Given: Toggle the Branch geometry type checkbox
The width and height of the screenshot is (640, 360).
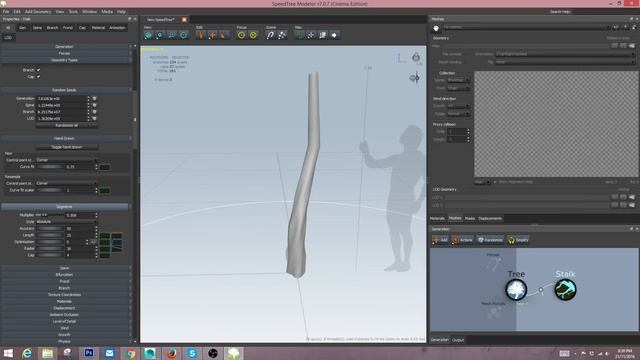Looking at the screenshot, I should tap(38, 70).
